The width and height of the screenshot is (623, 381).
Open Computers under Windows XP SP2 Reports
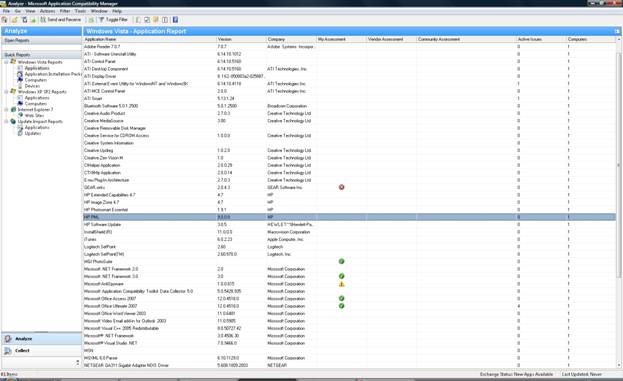tap(36, 103)
